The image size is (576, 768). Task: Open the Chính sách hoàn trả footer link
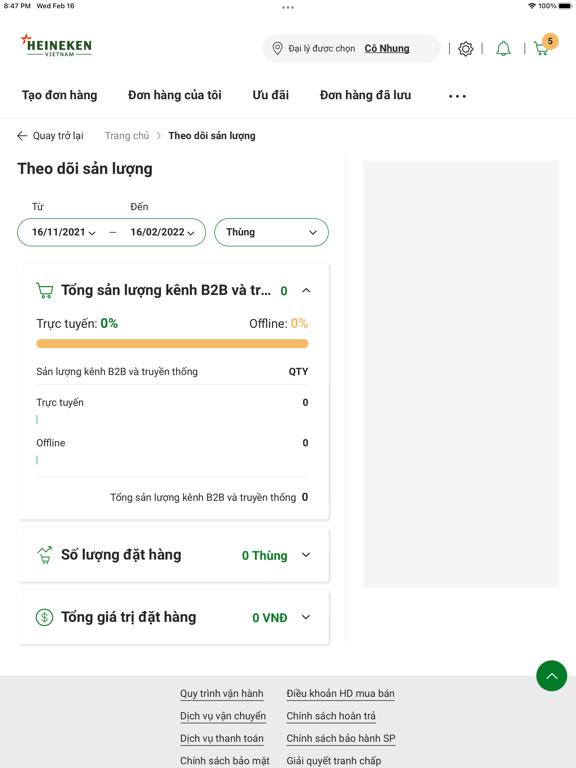tap(331, 716)
